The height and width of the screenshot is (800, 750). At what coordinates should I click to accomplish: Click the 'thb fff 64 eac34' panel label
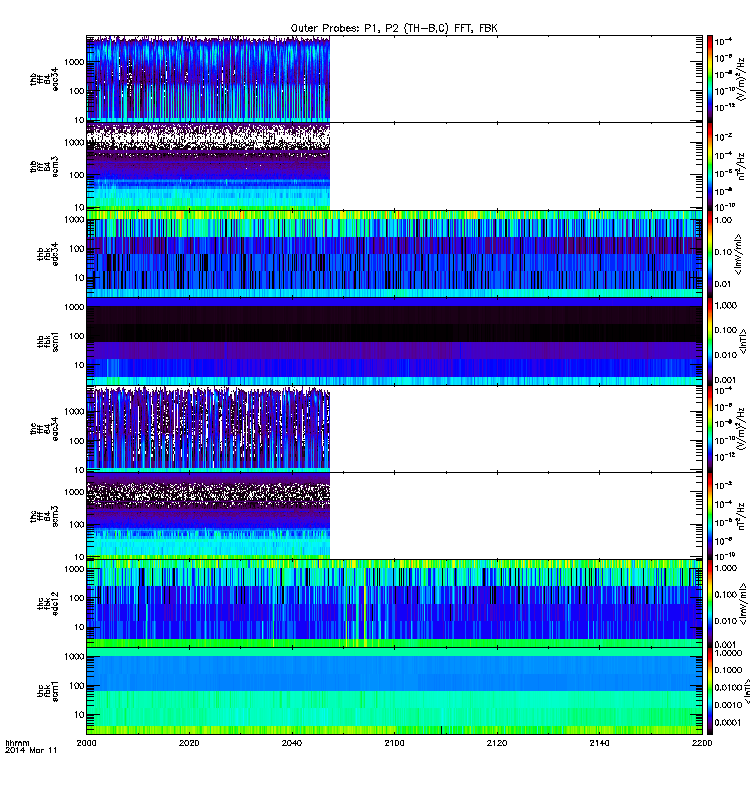point(44,80)
